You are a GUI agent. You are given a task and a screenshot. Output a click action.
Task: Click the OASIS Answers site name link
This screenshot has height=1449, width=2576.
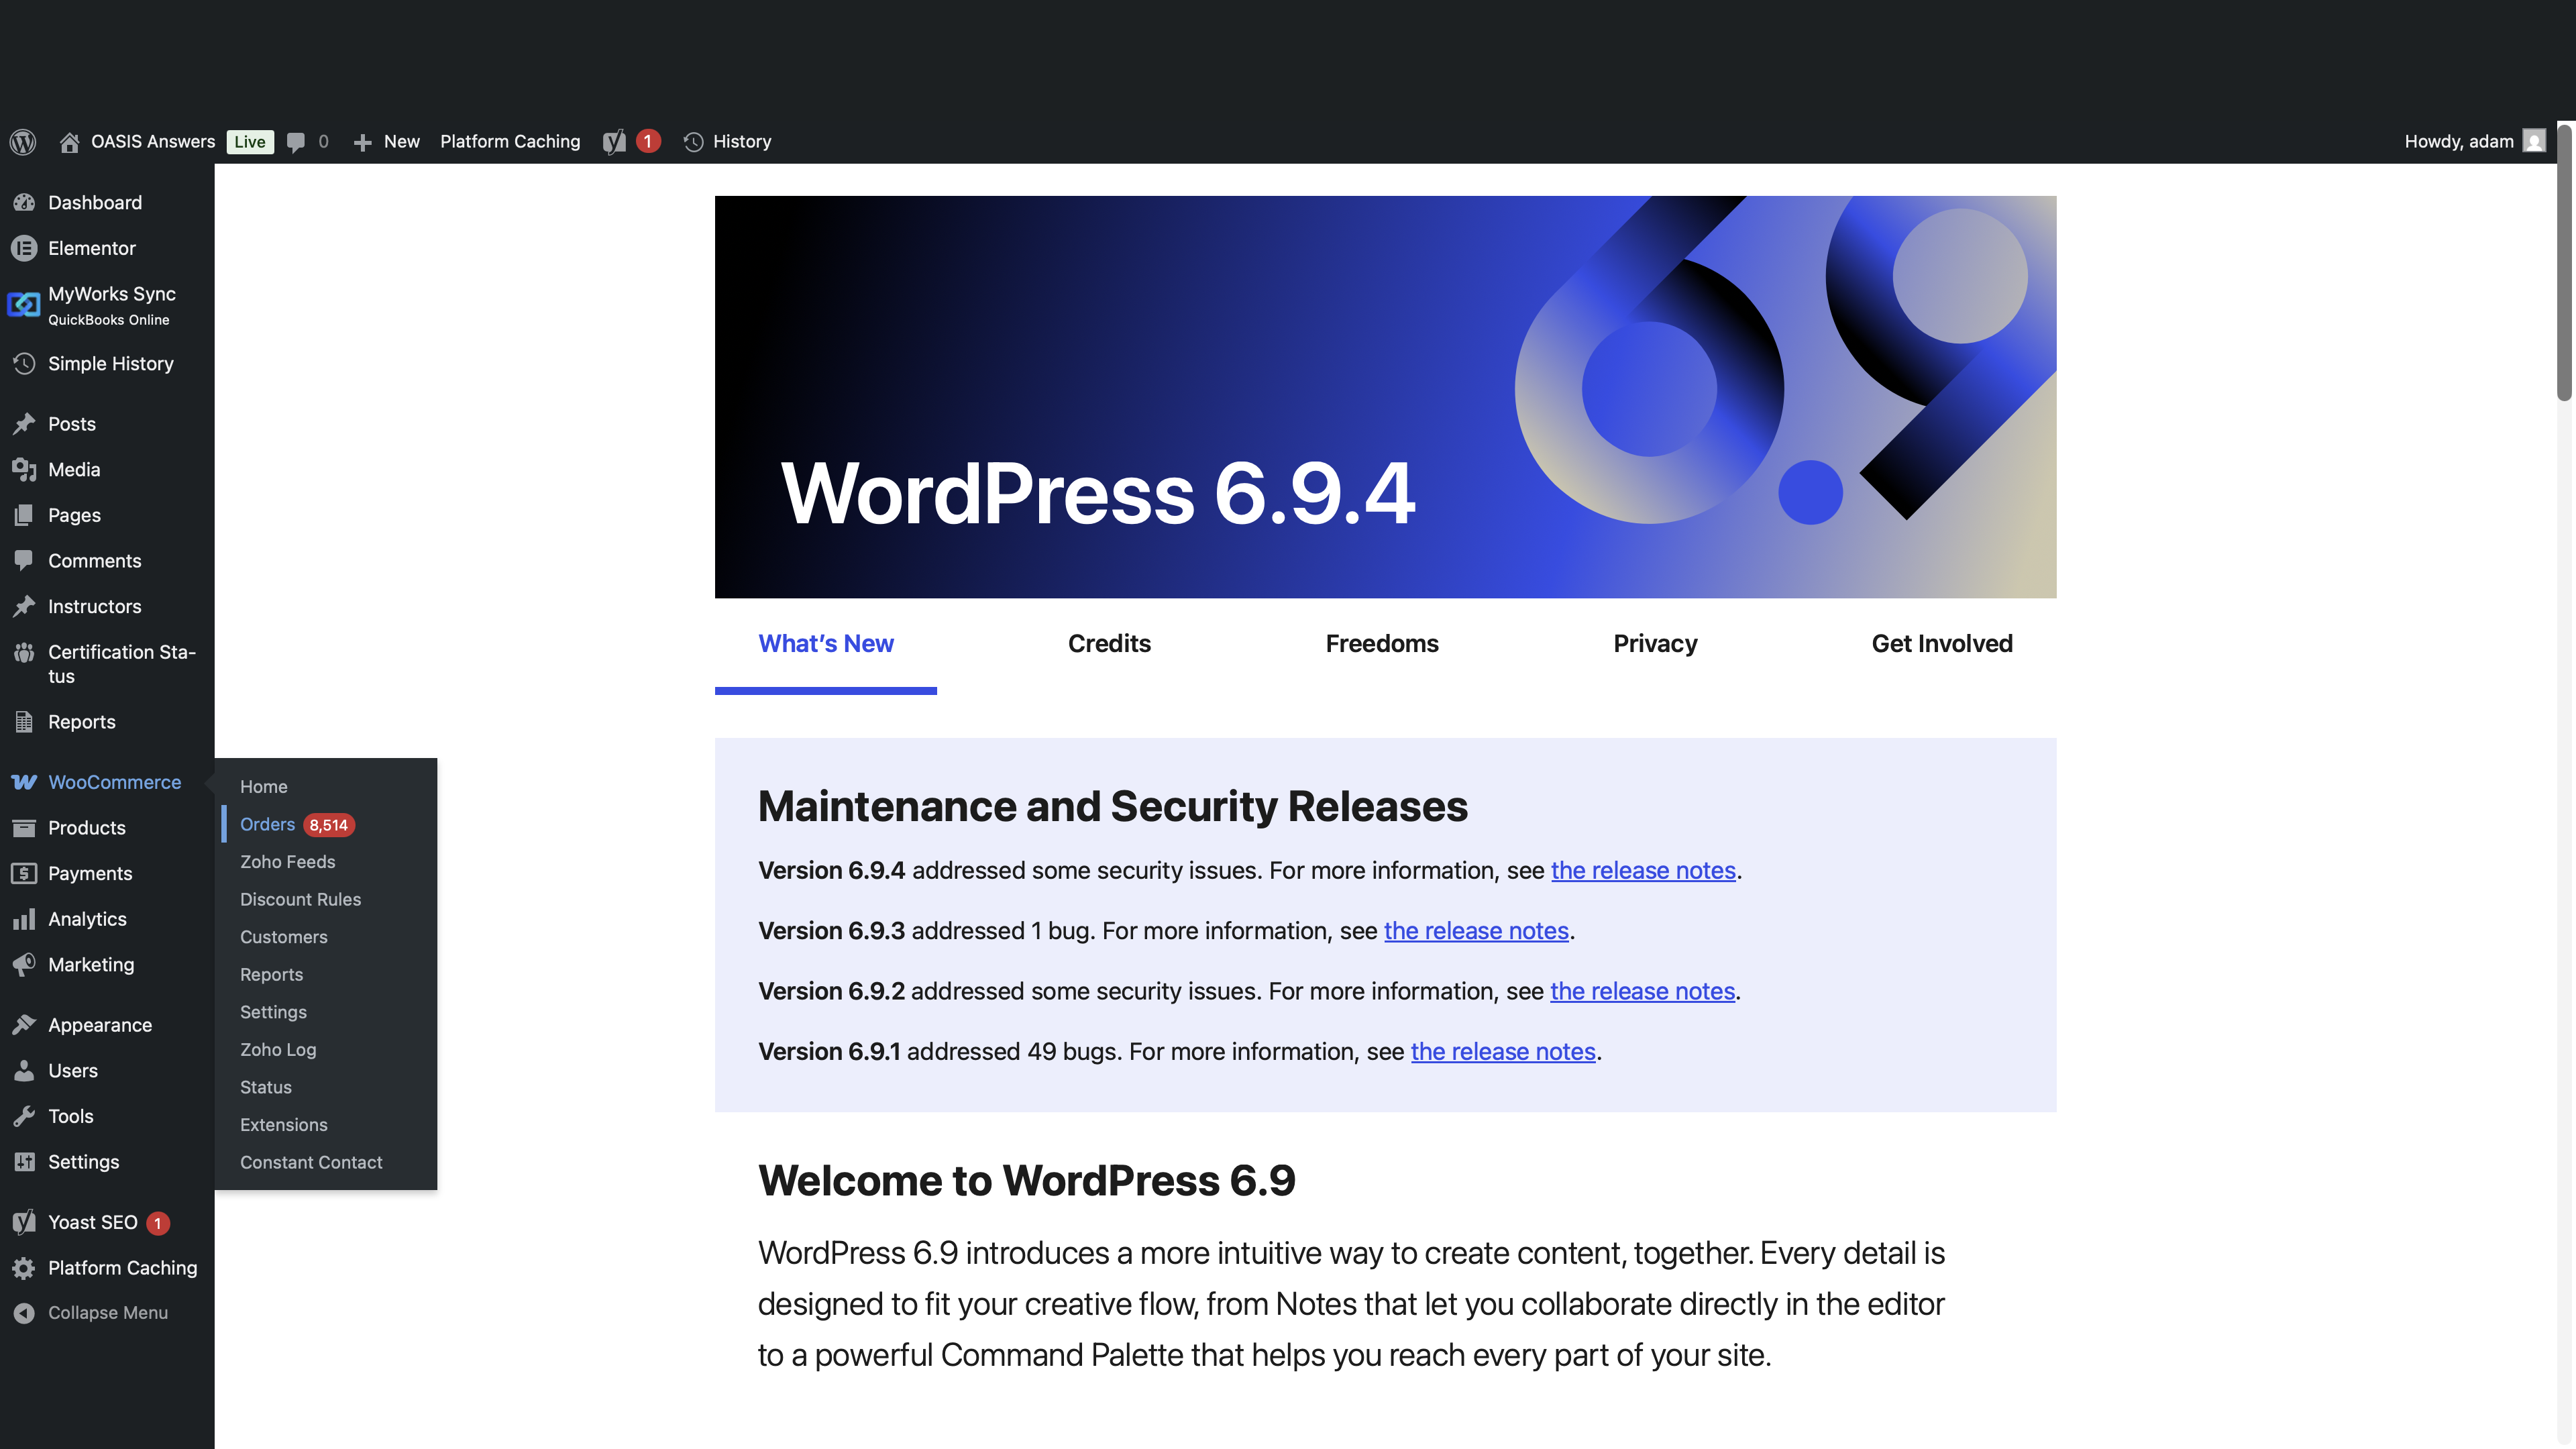(153, 142)
